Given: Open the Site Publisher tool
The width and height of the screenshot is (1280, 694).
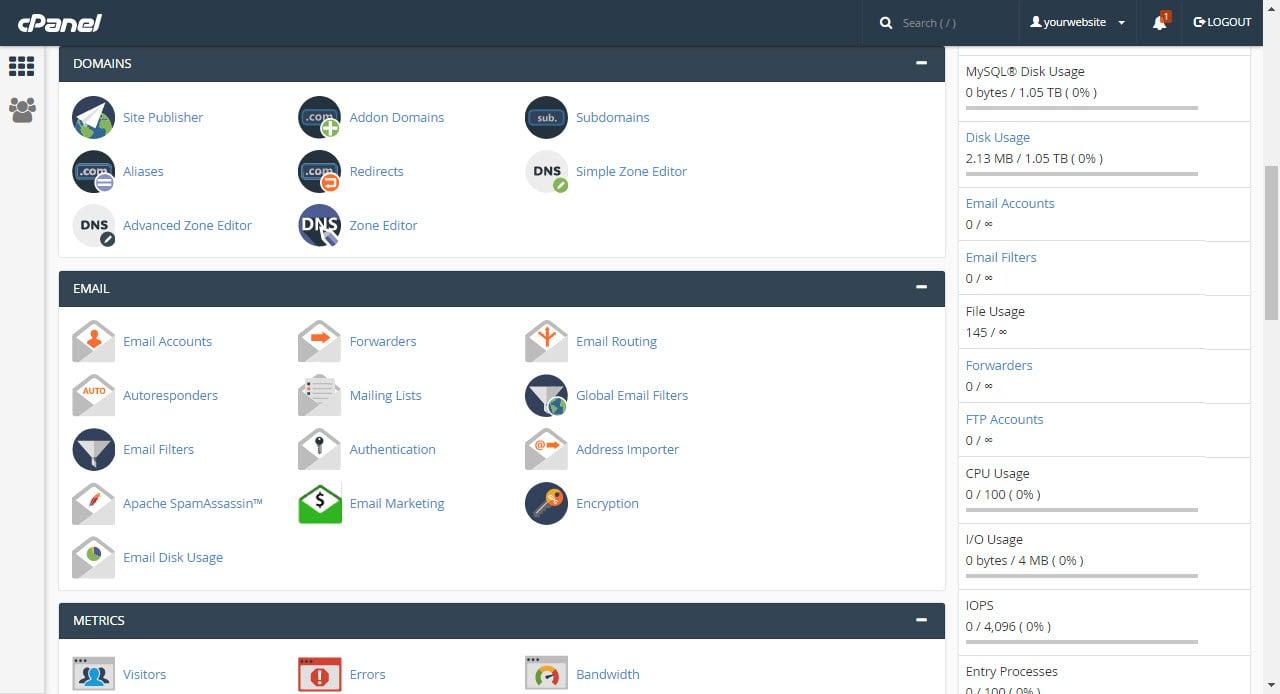Looking at the screenshot, I should (162, 117).
